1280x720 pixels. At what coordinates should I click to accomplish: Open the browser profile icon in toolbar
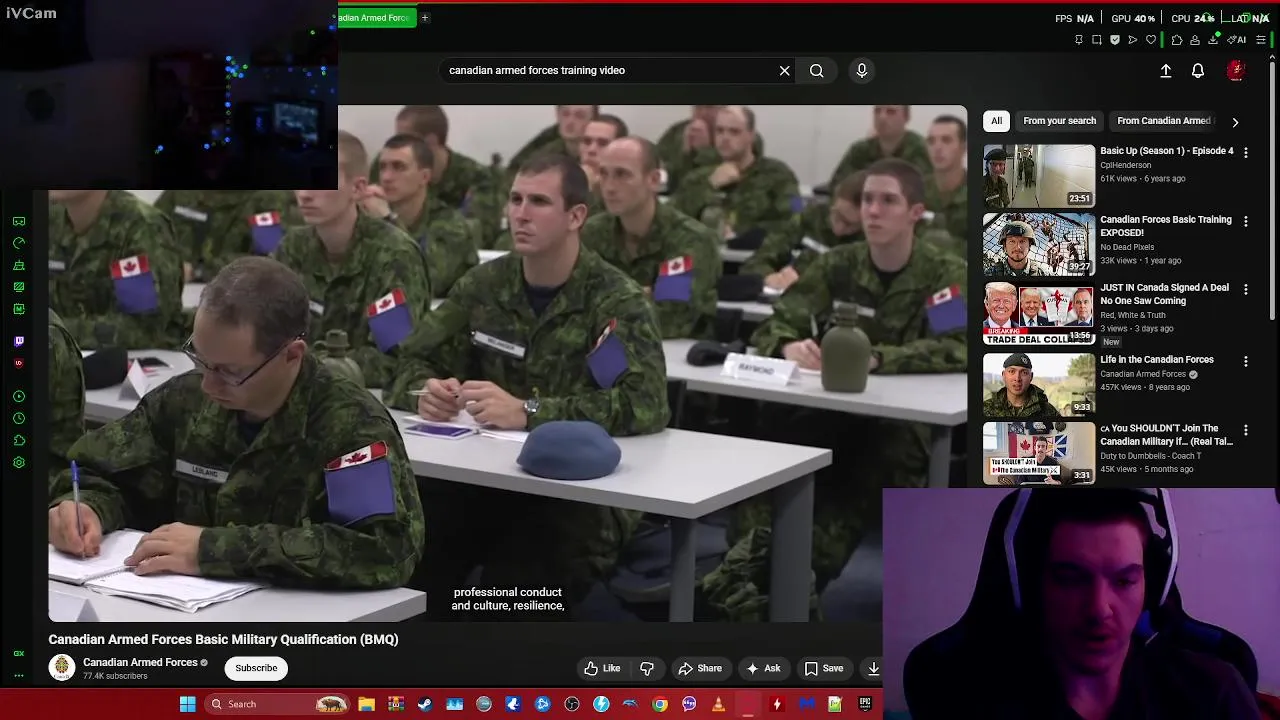coord(1195,40)
